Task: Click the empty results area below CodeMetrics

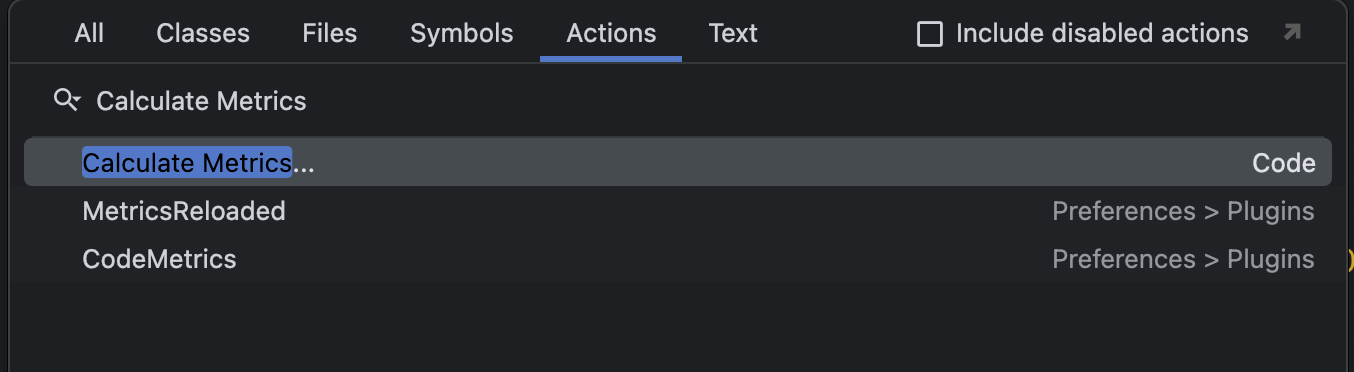Action: click(x=677, y=327)
